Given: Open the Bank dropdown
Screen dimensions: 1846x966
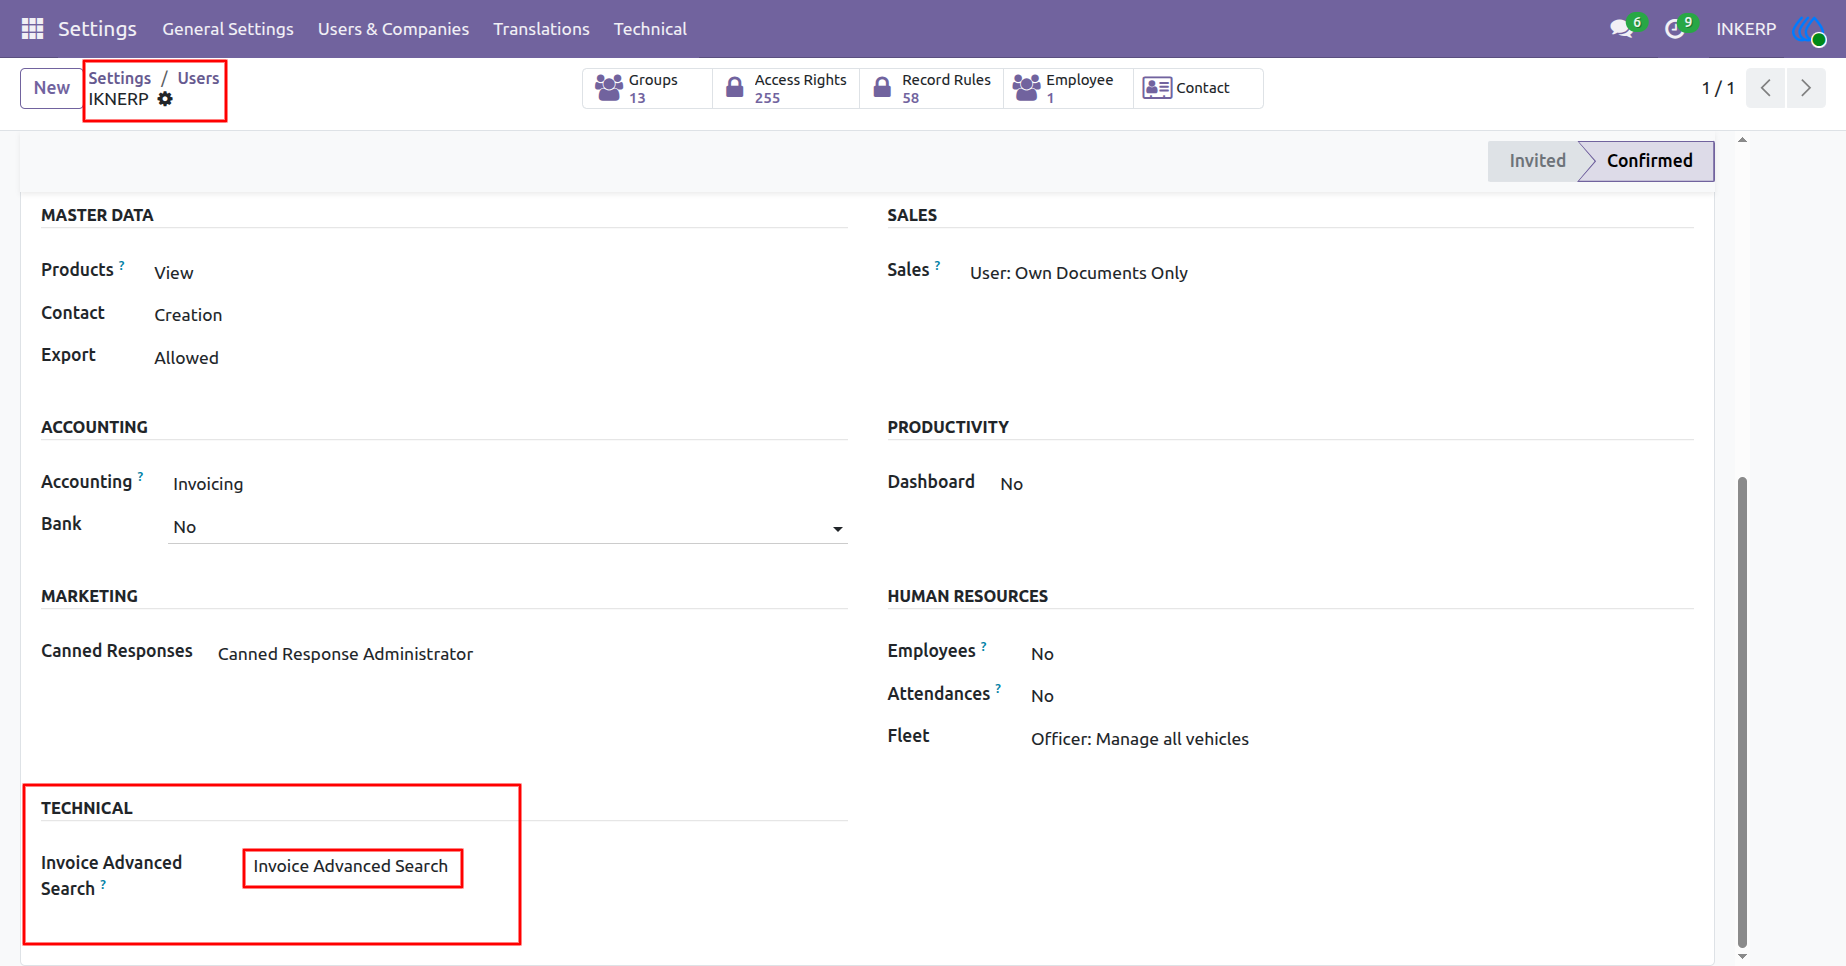Looking at the screenshot, I should tap(508, 527).
